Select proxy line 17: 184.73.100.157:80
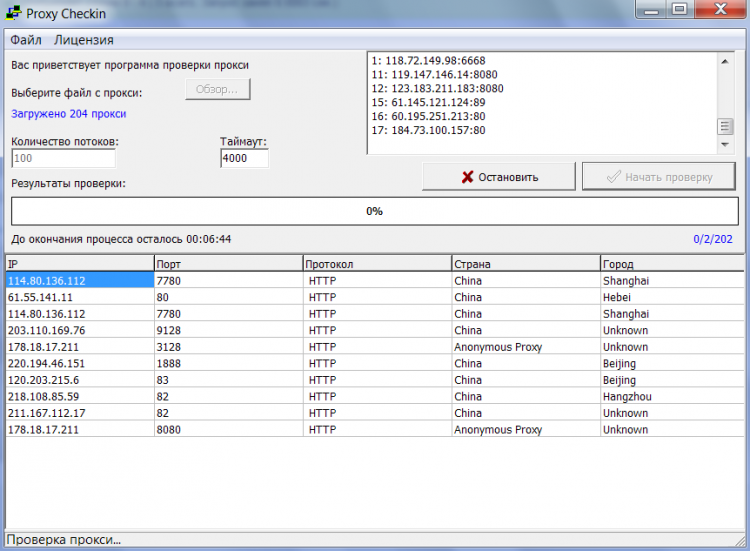Viewport: 750px width, 551px height. click(428, 130)
